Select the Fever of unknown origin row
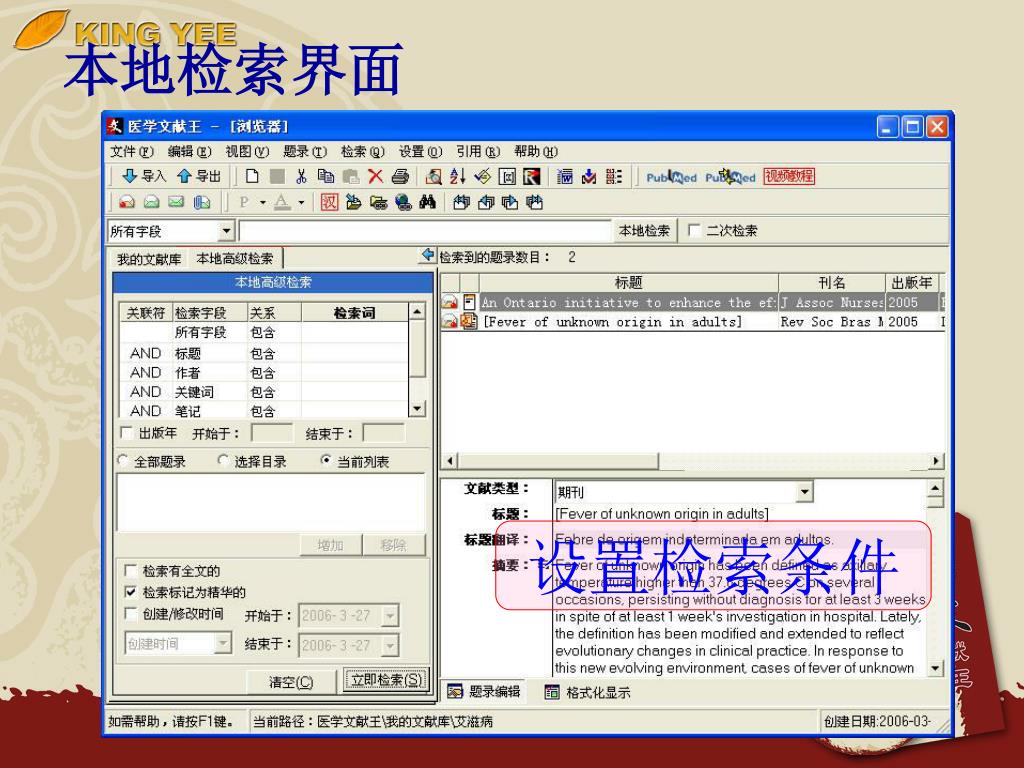Screen dimensions: 1024x768 coord(692,321)
